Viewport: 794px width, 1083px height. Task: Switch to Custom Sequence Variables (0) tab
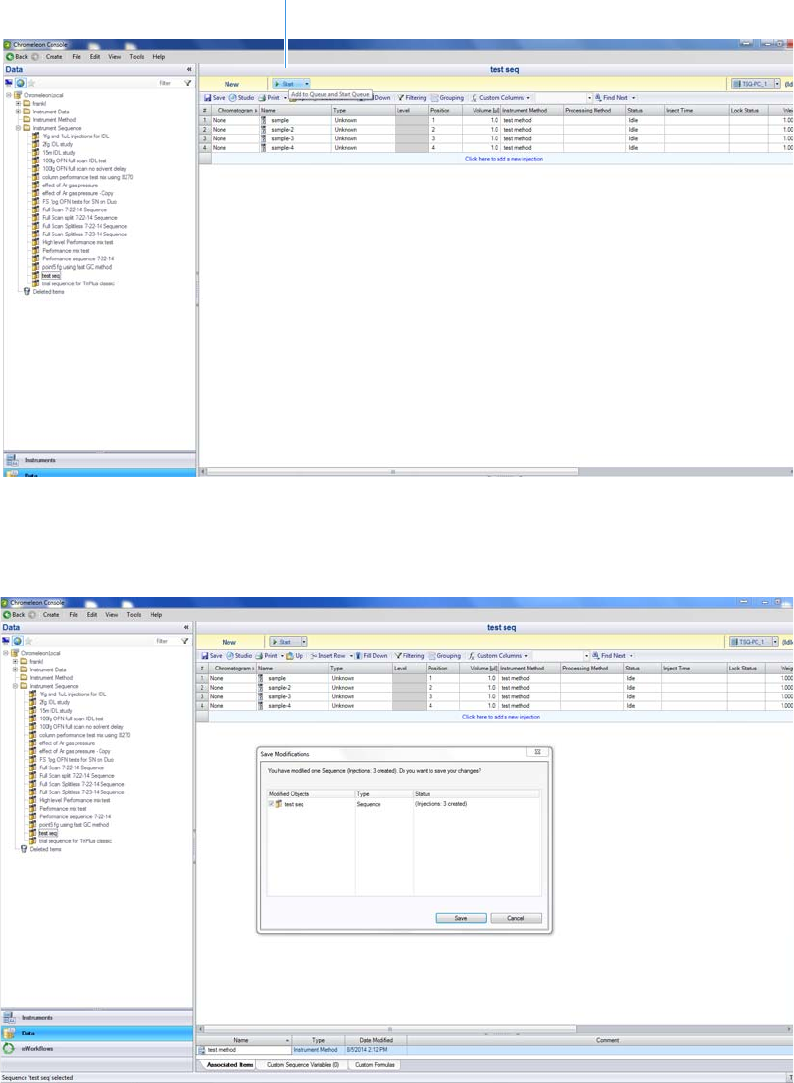pyautogui.click(x=302, y=1064)
